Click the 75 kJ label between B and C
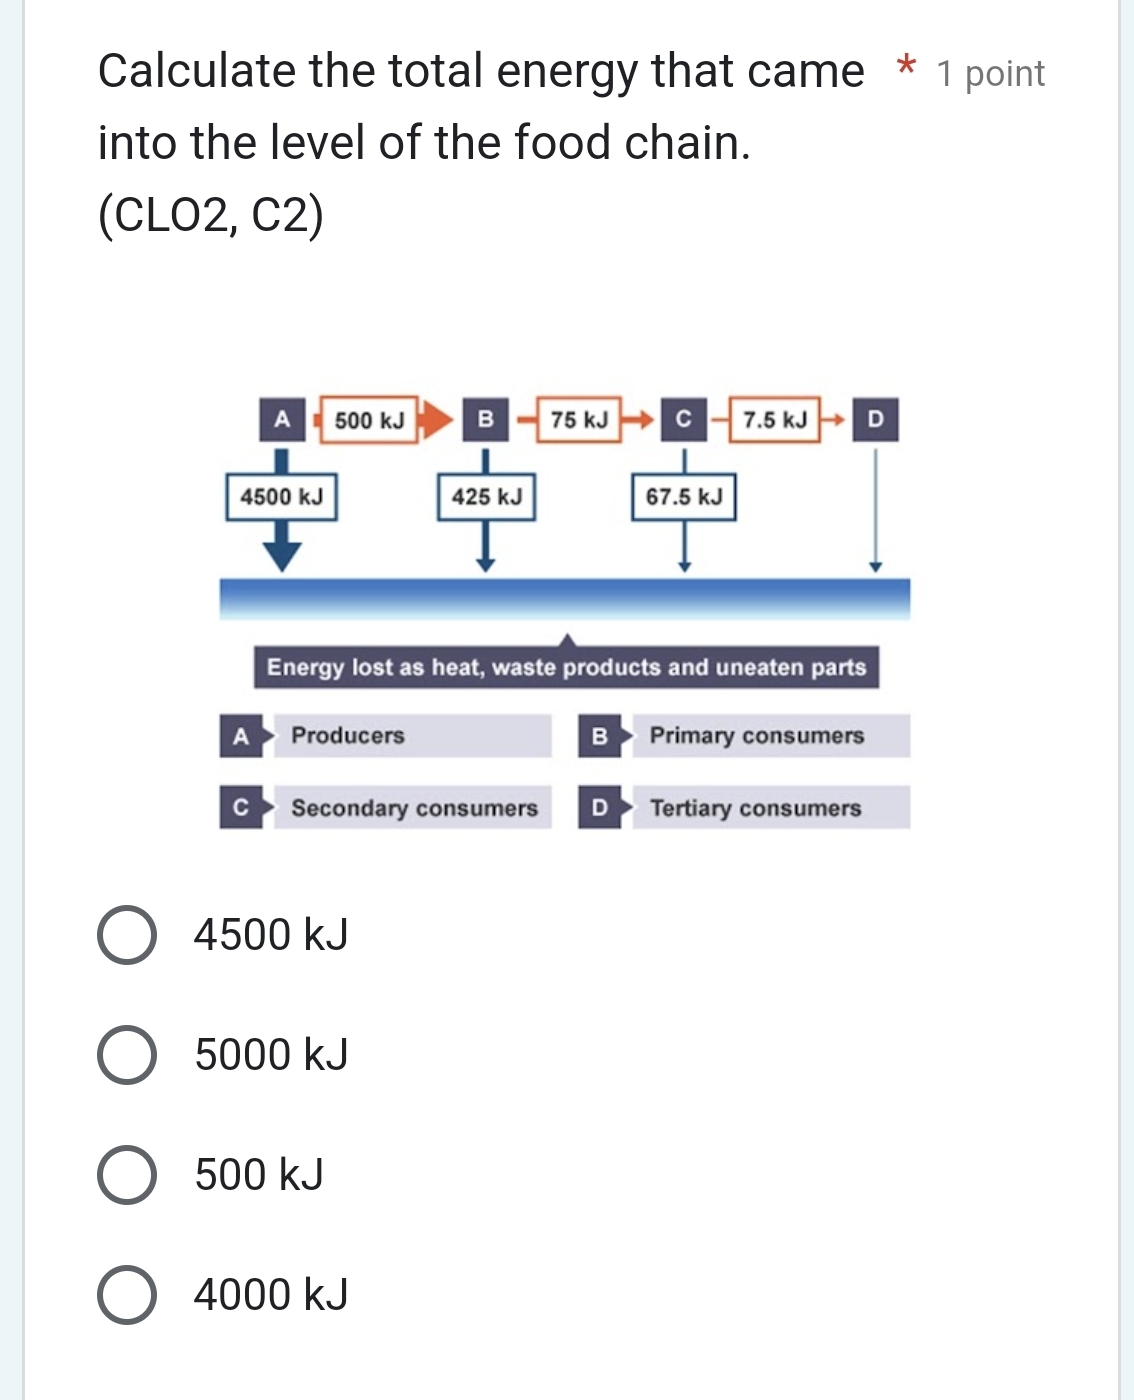The image size is (1134, 1400). (577, 420)
